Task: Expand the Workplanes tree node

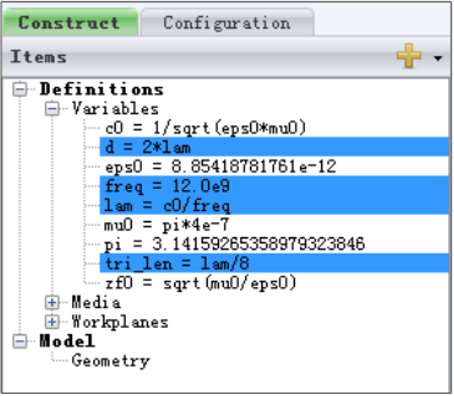Action: [x=52, y=322]
